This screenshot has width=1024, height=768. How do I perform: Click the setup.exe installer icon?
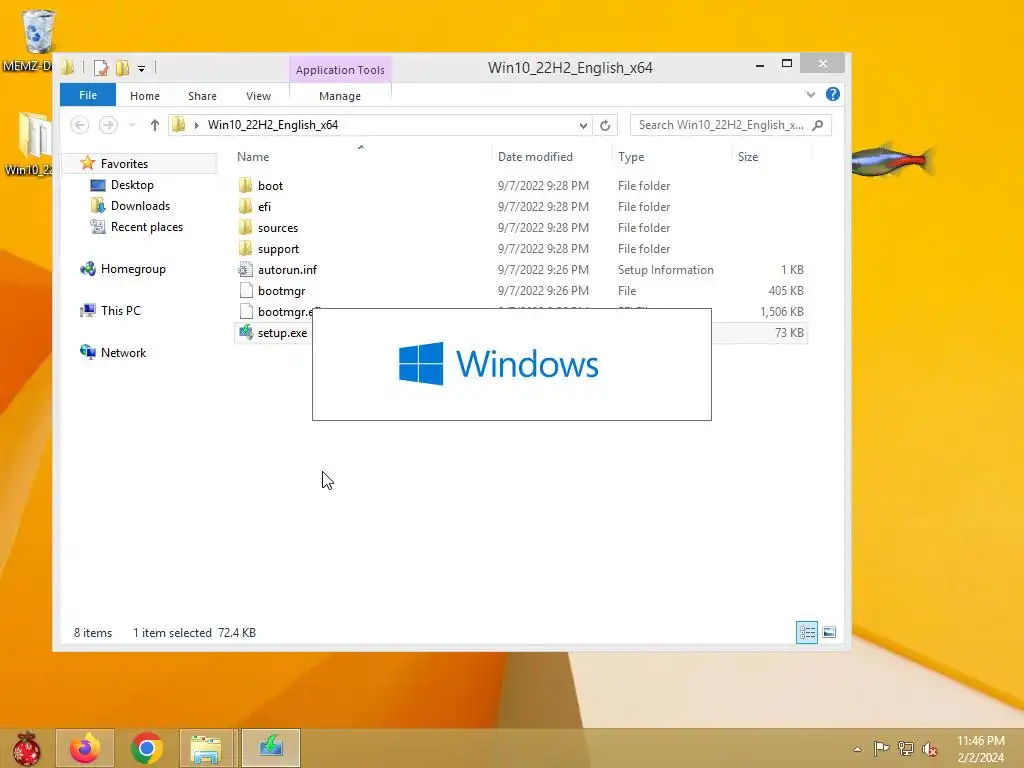click(246, 332)
